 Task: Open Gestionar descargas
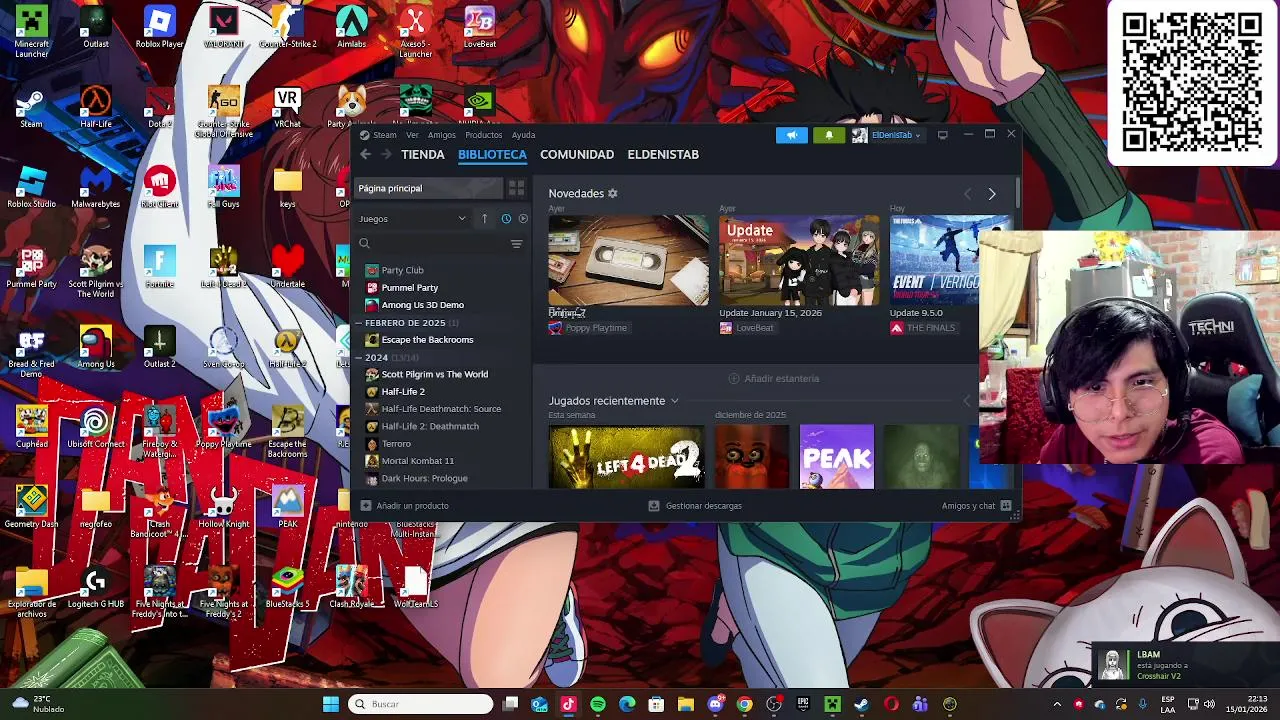click(x=695, y=506)
